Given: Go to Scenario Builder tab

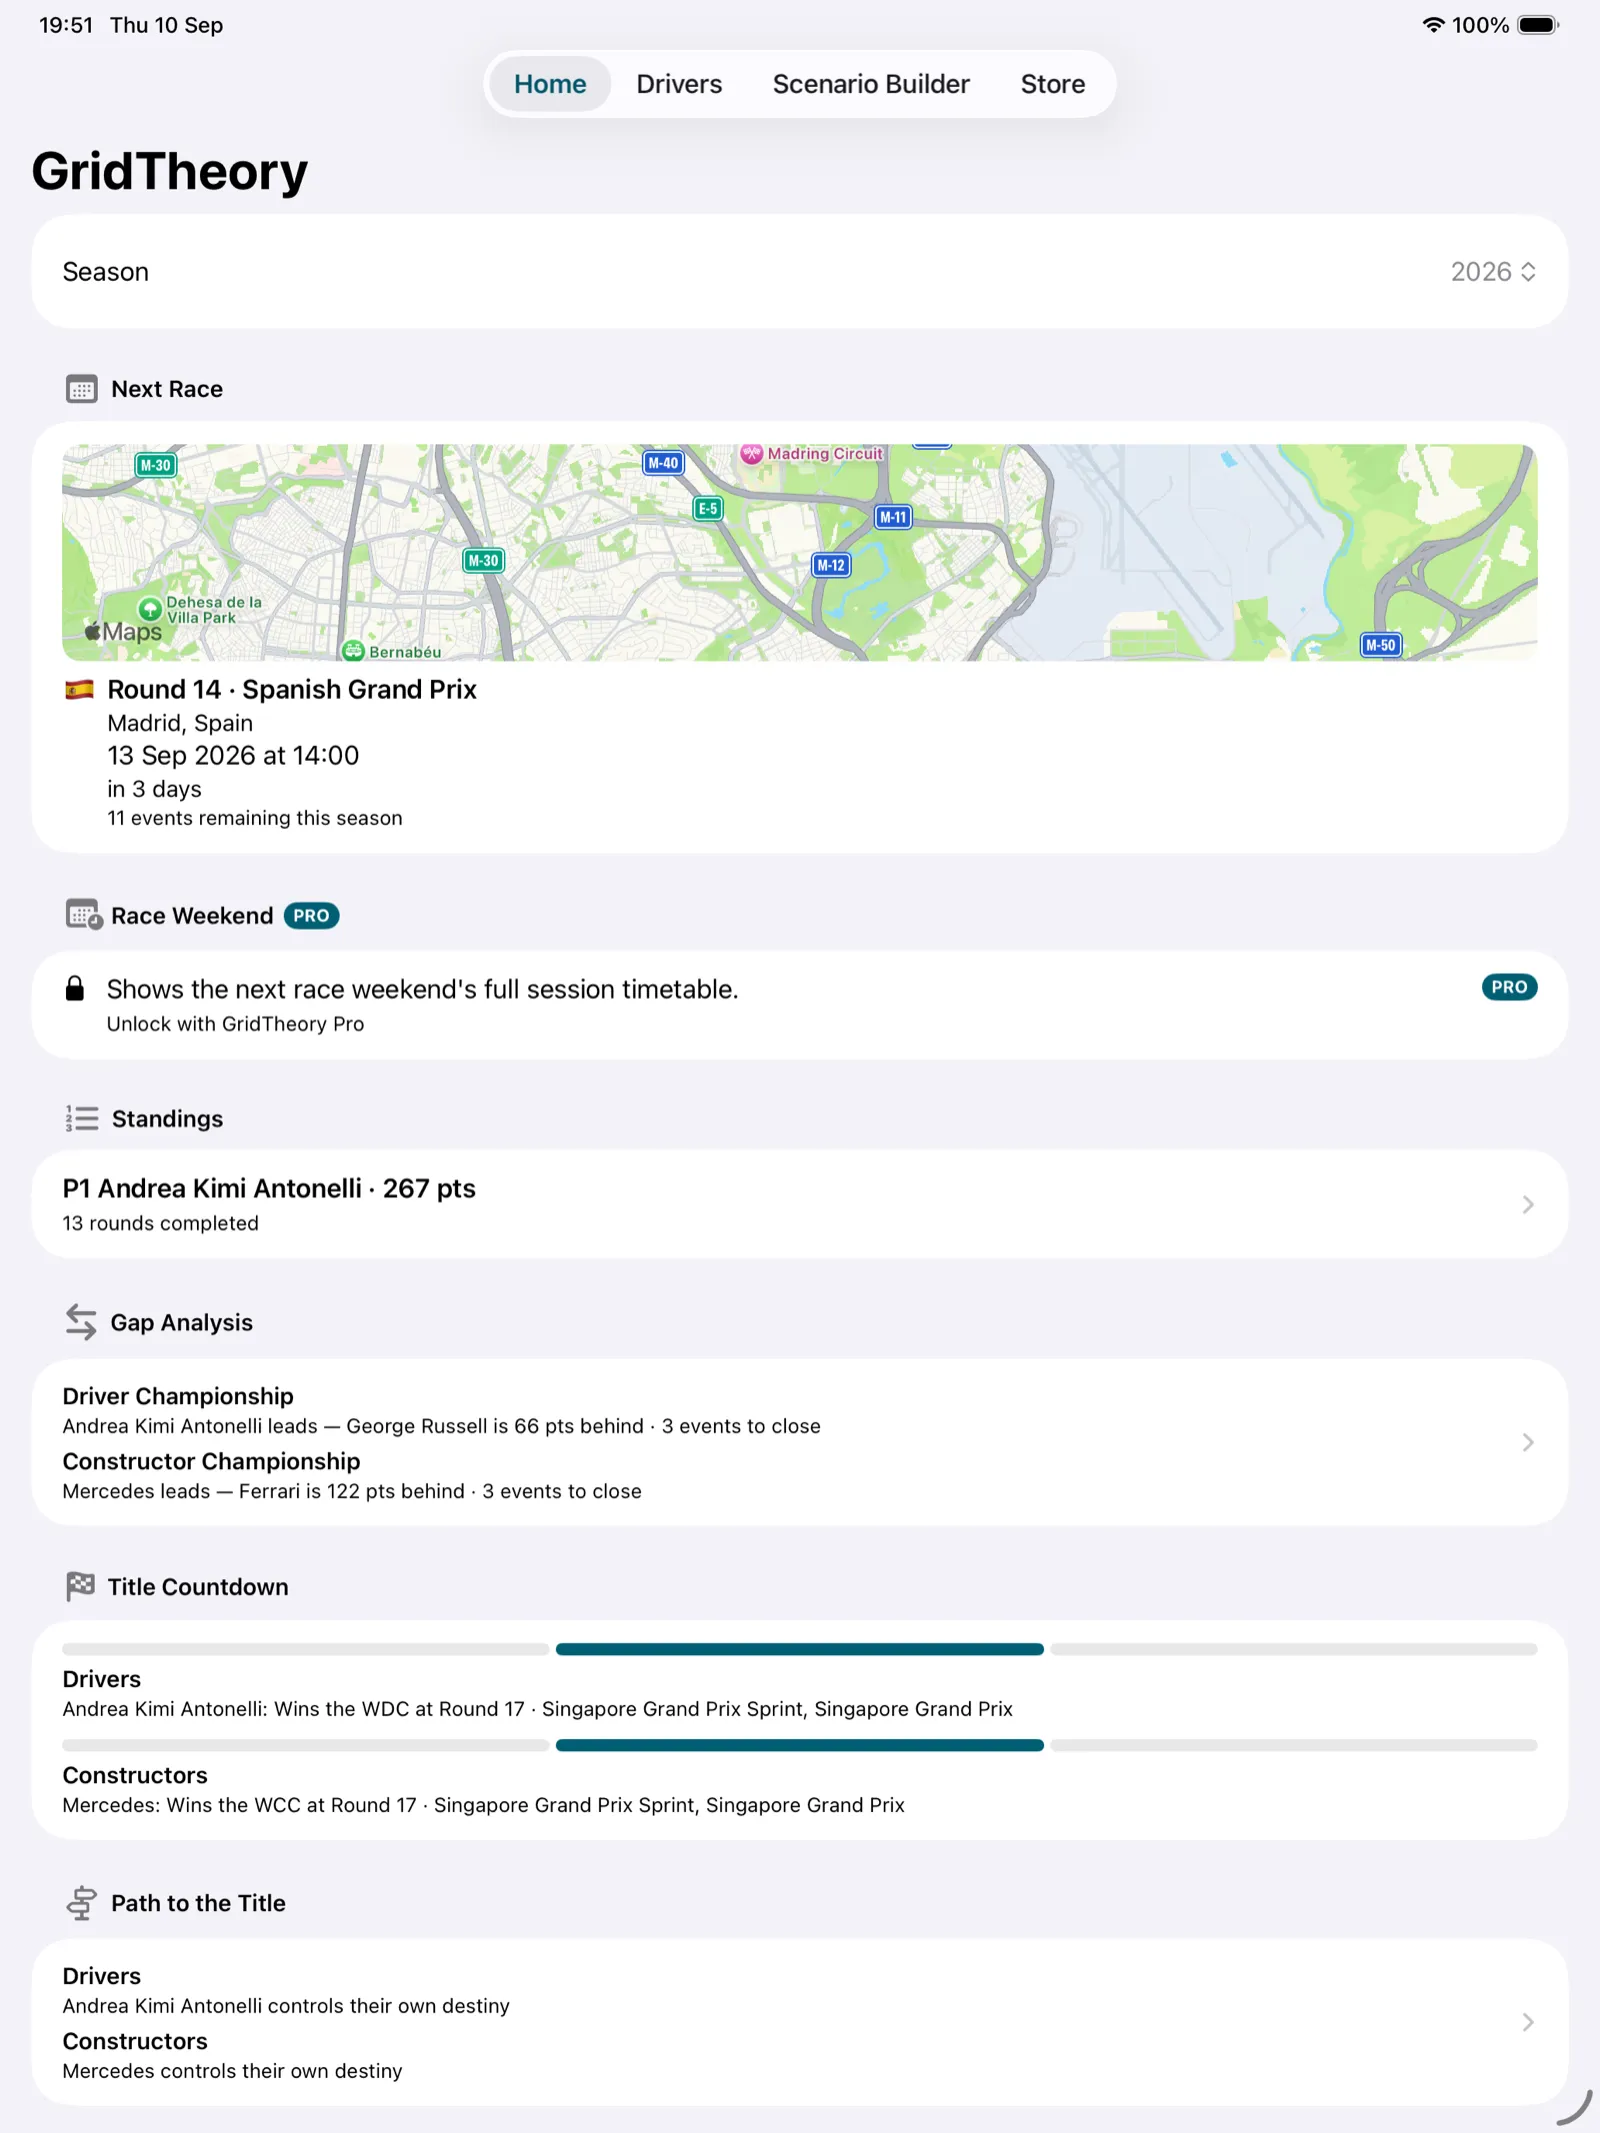Looking at the screenshot, I should coord(871,84).
